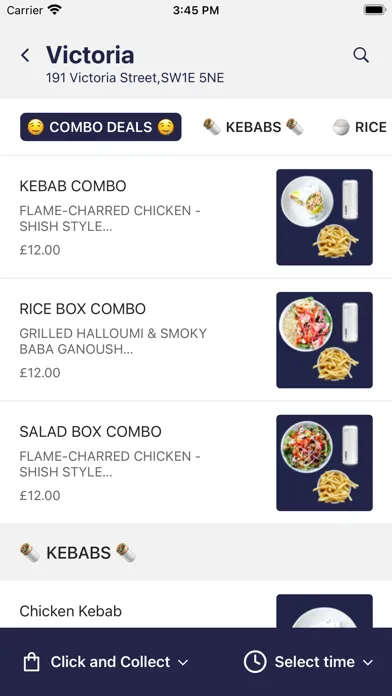Screen dimensions: 392x696
Task: Tap the chevron next to Select time
Action: (x=368, y=662)
